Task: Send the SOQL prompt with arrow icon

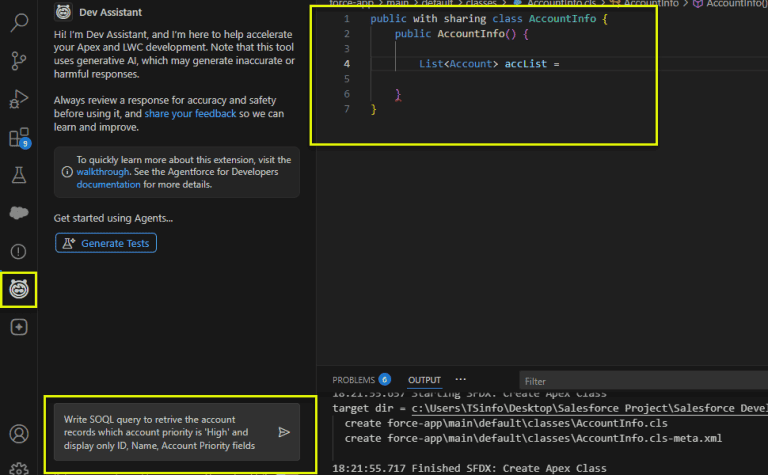Action: point(284,432)
